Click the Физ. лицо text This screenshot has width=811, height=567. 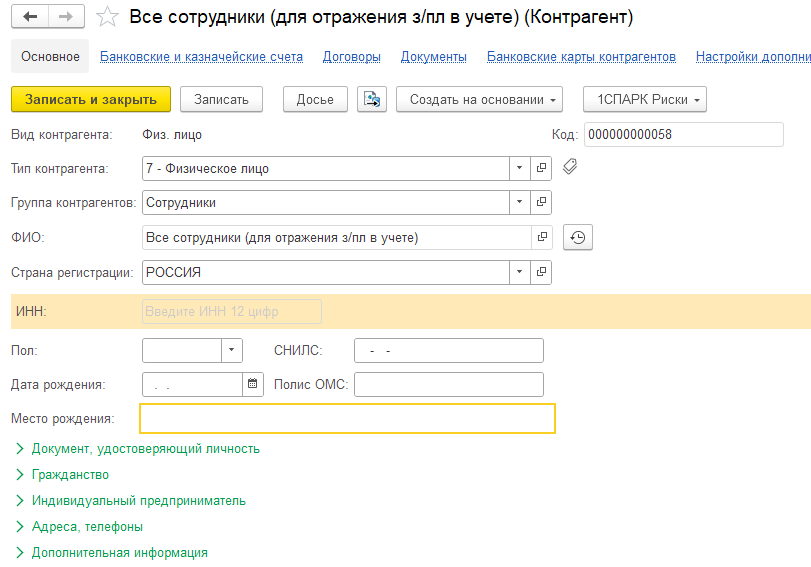click(x=172, y=135)
